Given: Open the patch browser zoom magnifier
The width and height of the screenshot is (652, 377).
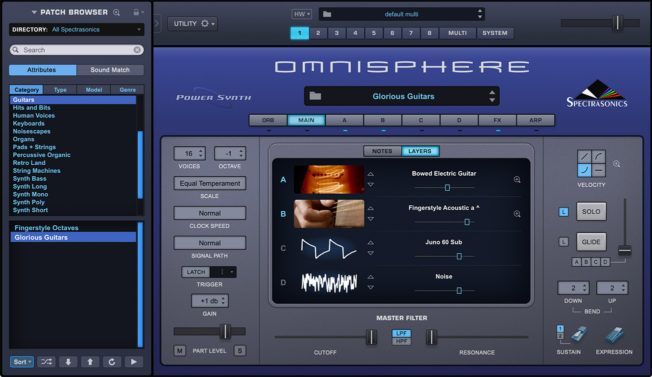Looking at the screenshot, I should click(x=117, y=12).
